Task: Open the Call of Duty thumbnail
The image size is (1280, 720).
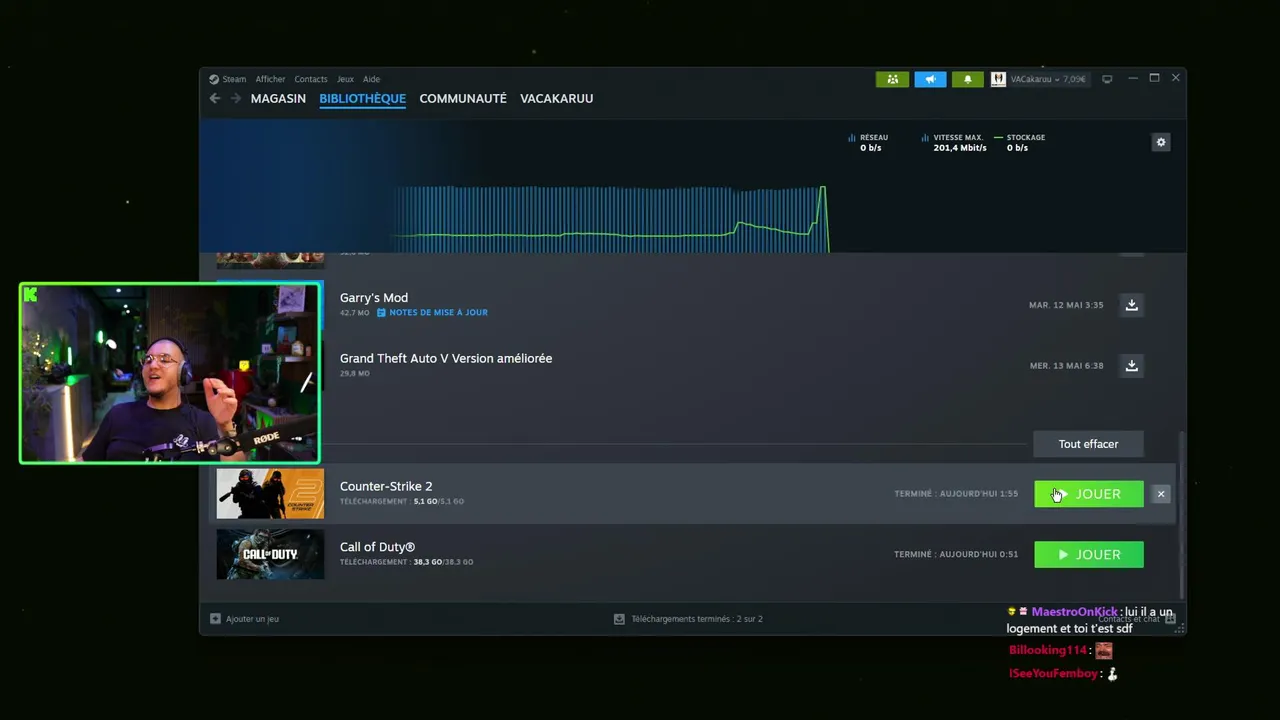Action: (270, 555)
